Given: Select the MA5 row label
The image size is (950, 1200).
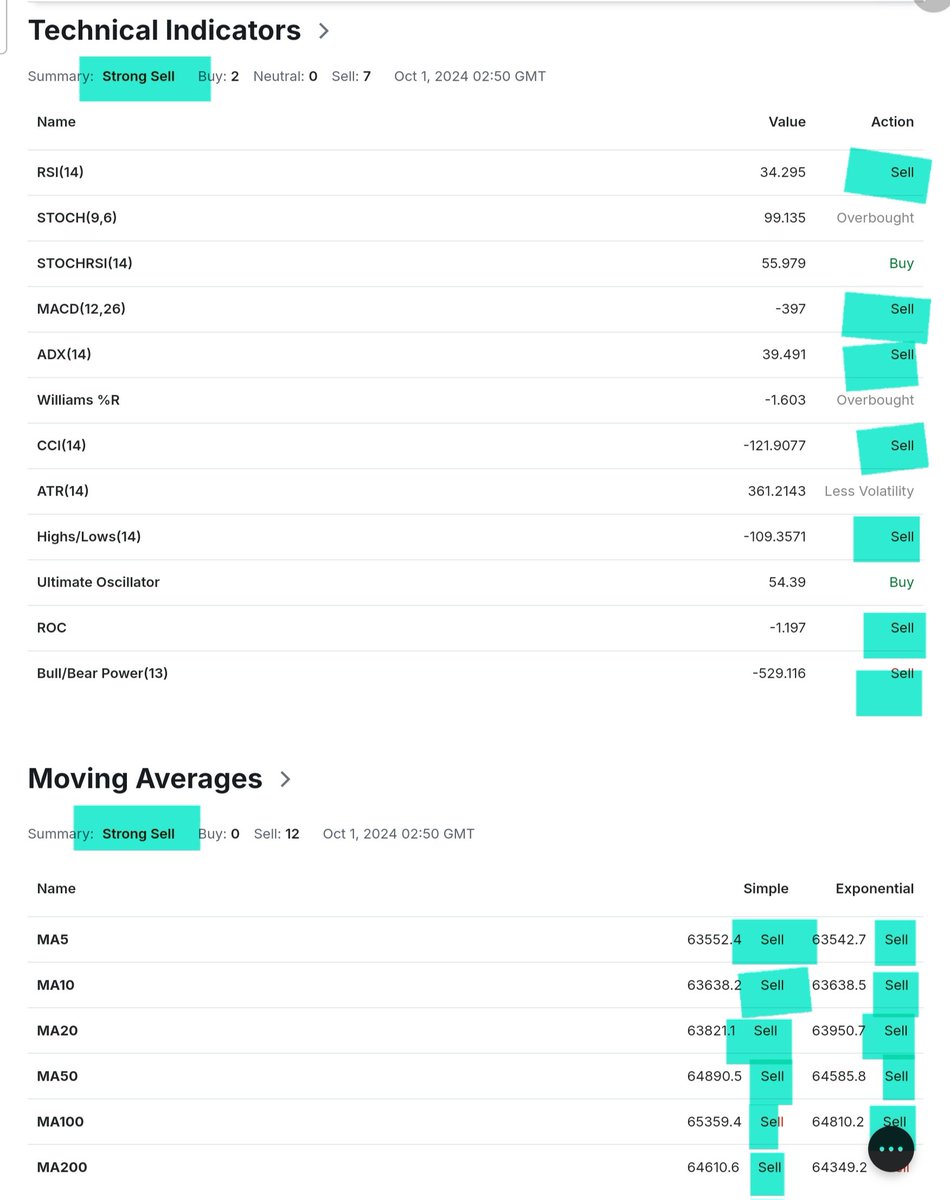Looking at the screenshot, I should (x=53, y=940).
